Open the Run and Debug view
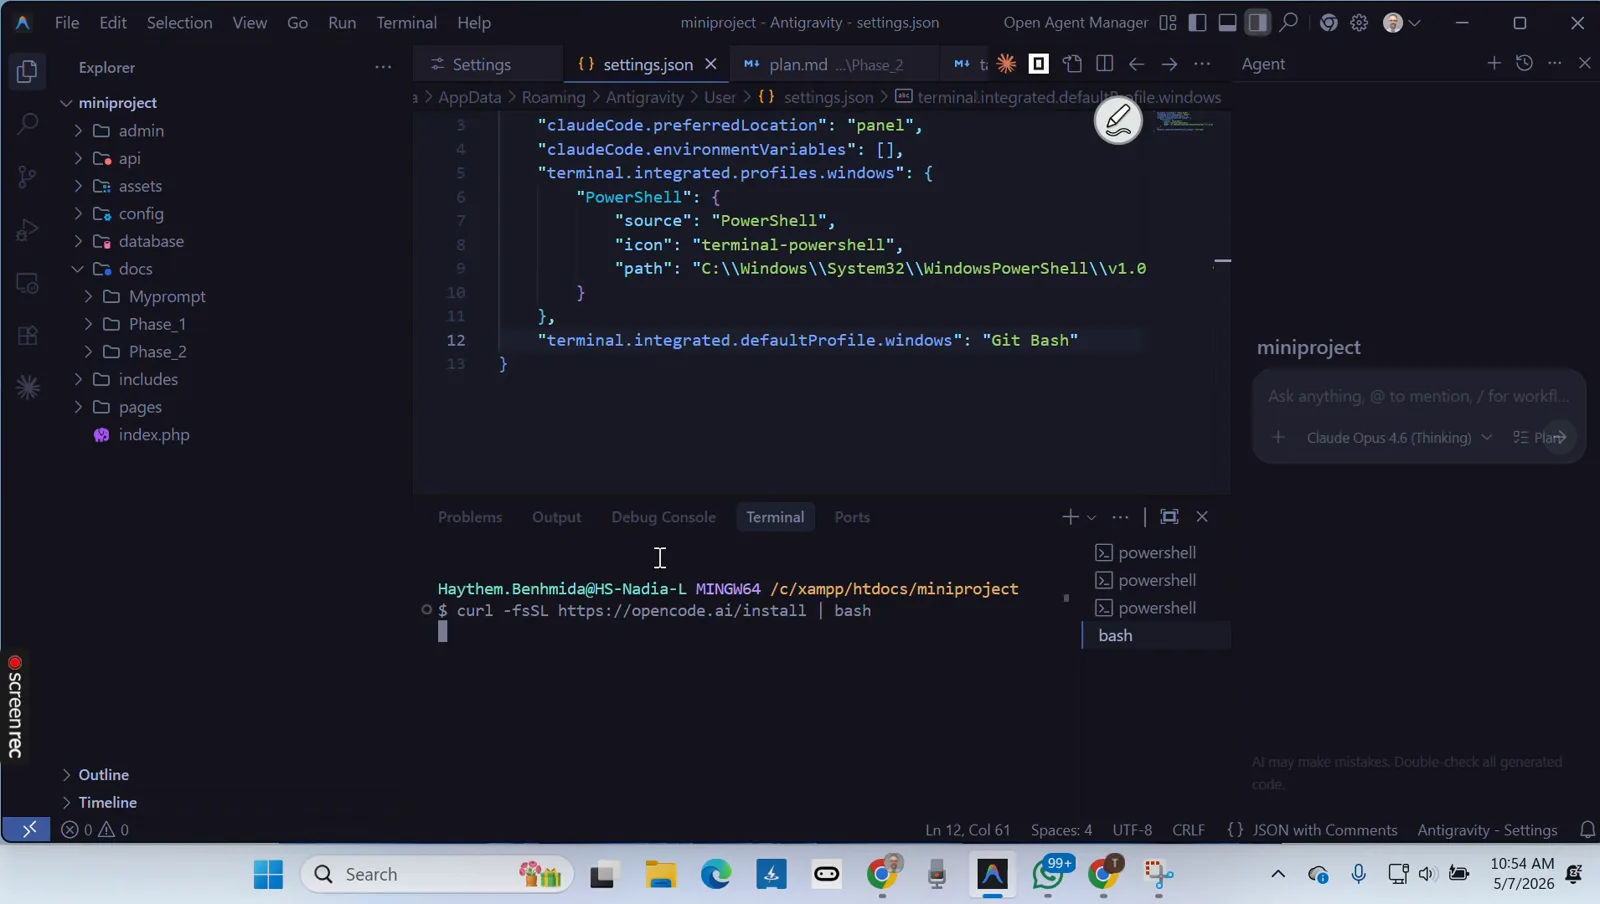This screenshot has width=1600, height=904. 27,230
